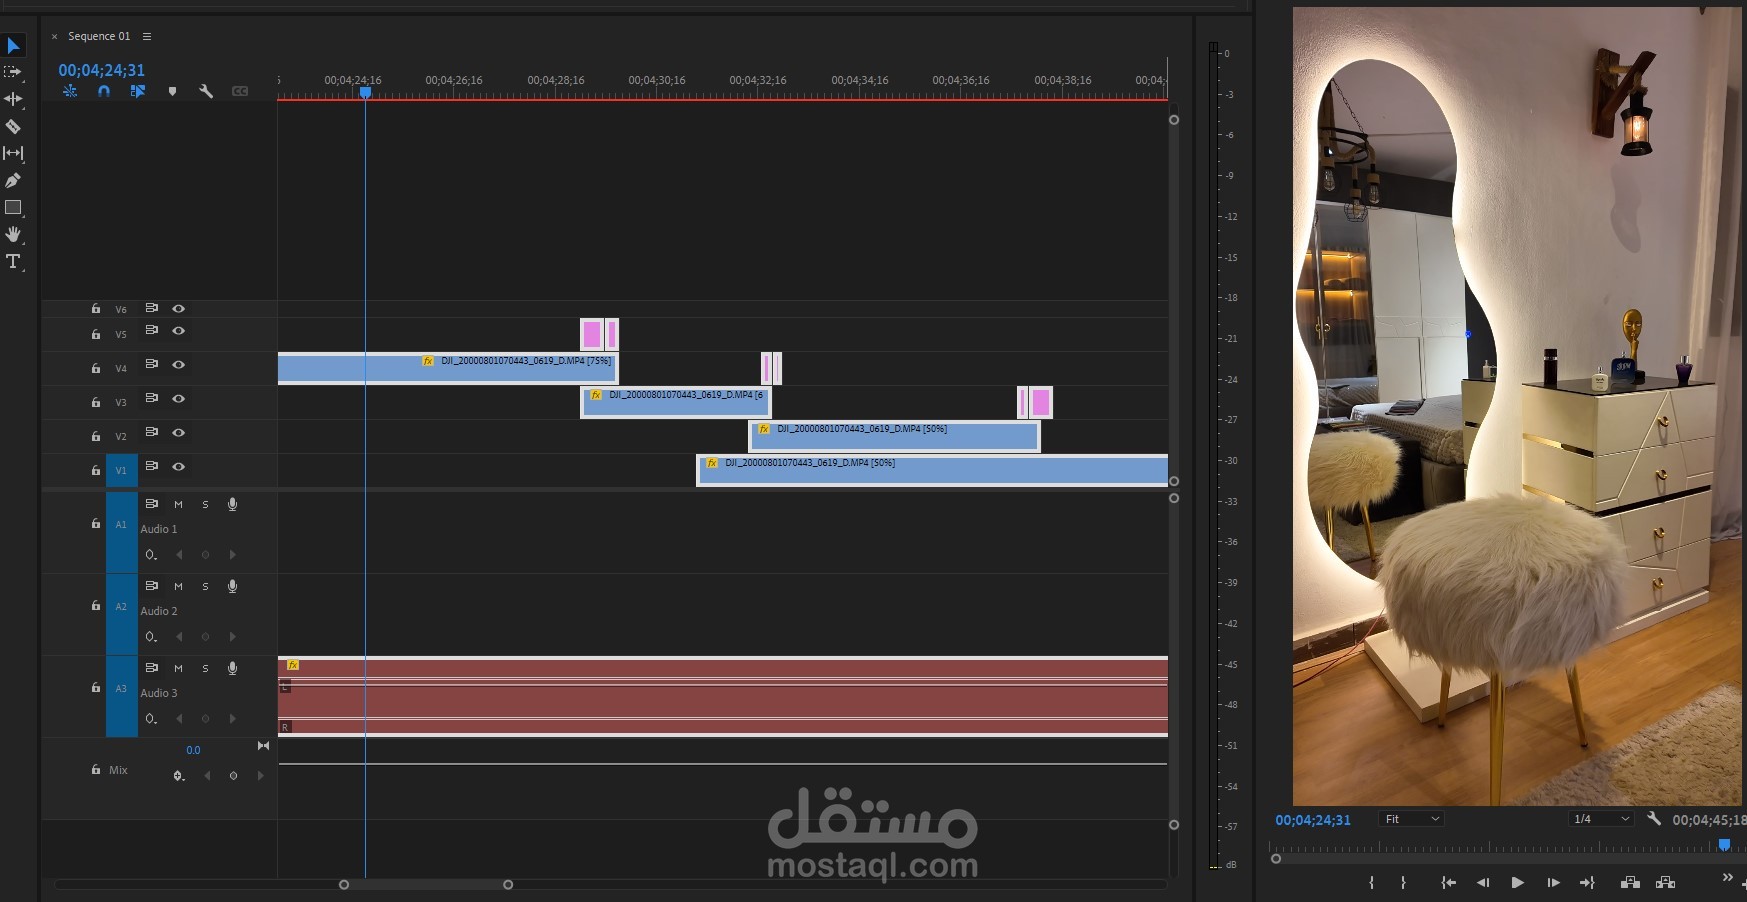Select the red audio clip on A3
The height and width of the screenshot is (902, 1747).
point(723,696)
